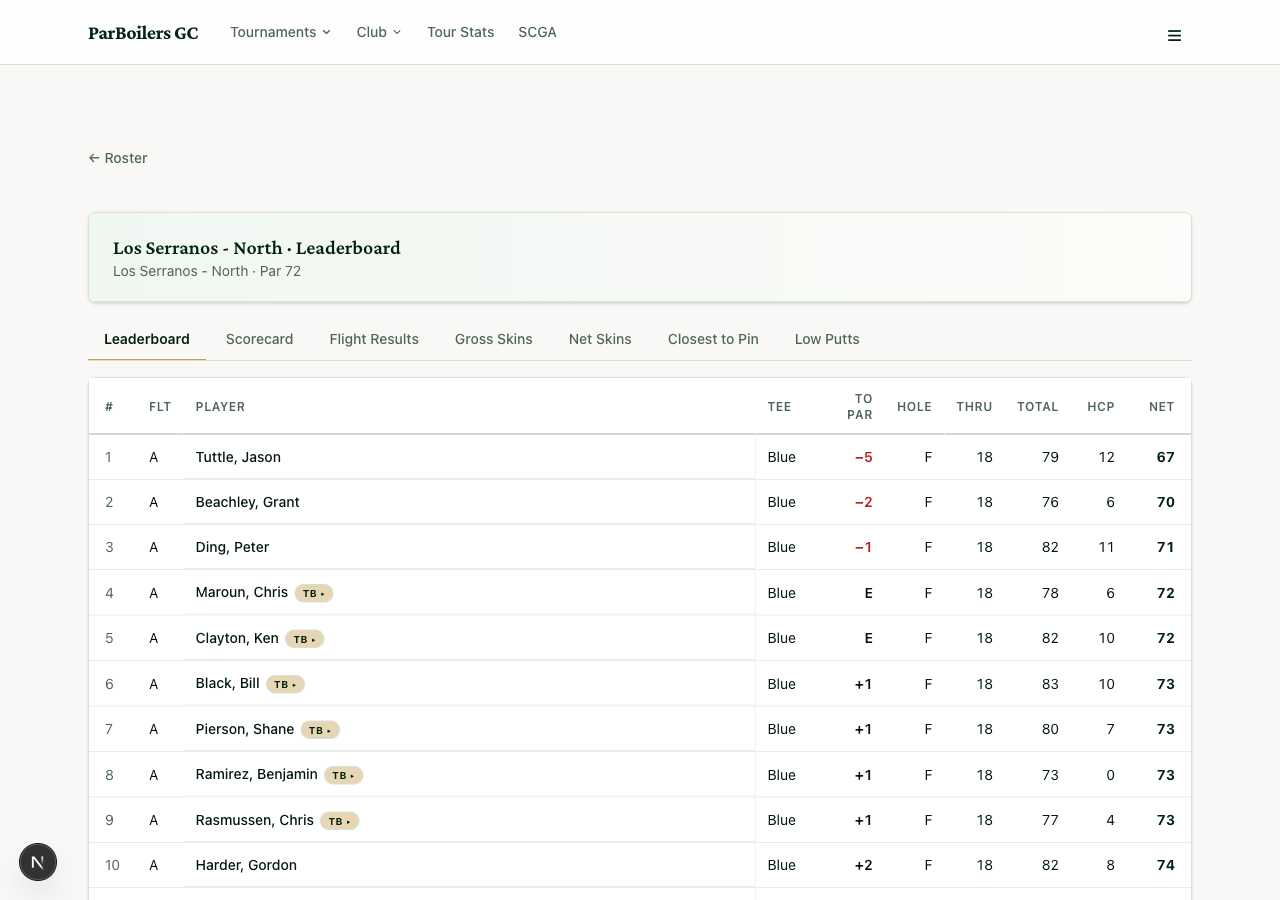Click the PLAYER column header
Screen dimensions: 1280x900
(x=220, y=407)
